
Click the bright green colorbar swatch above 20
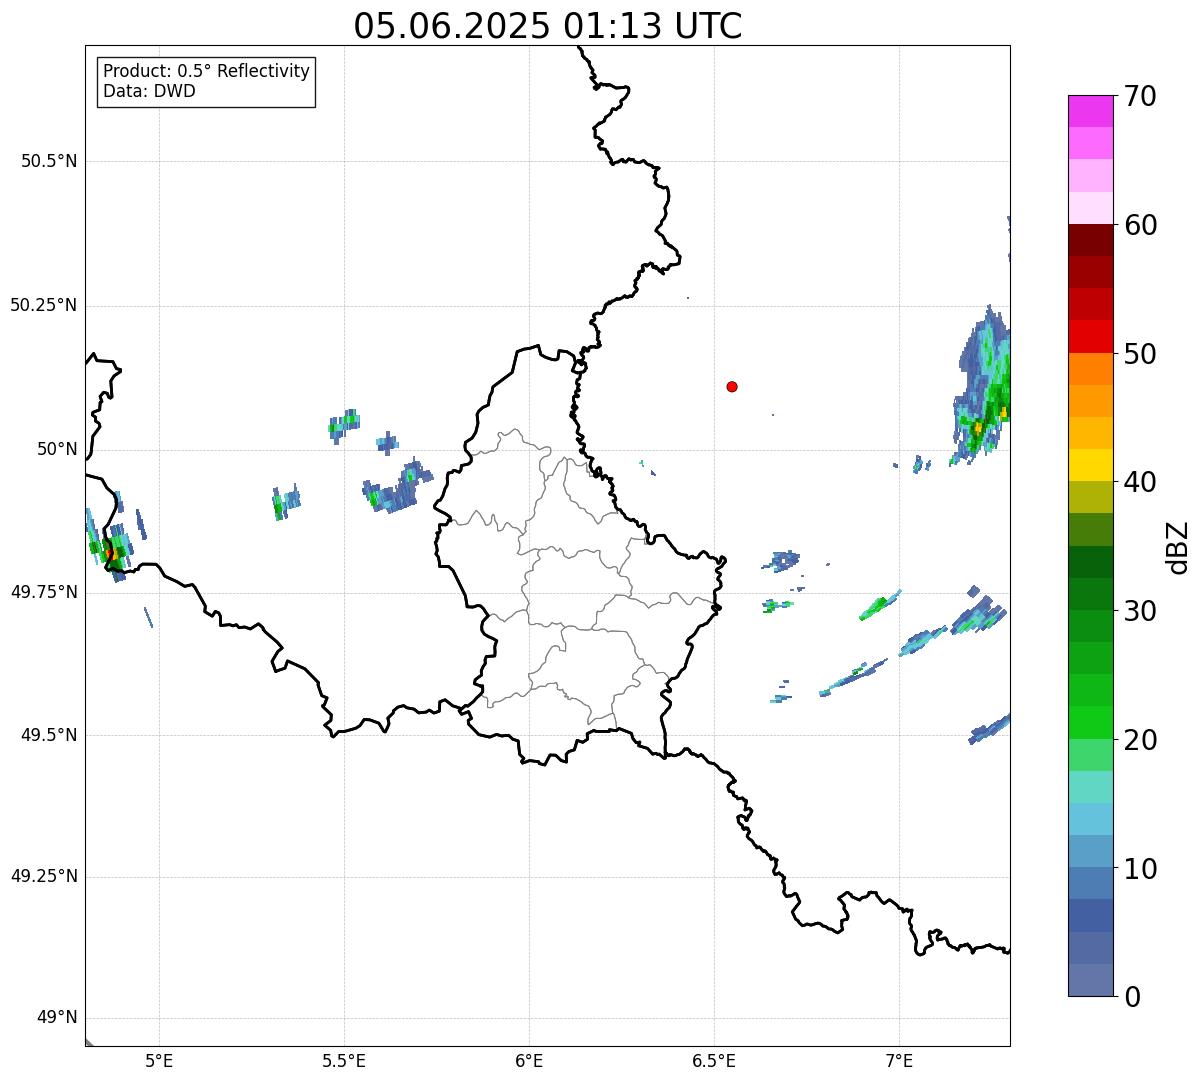click(x=1090, y=723)
